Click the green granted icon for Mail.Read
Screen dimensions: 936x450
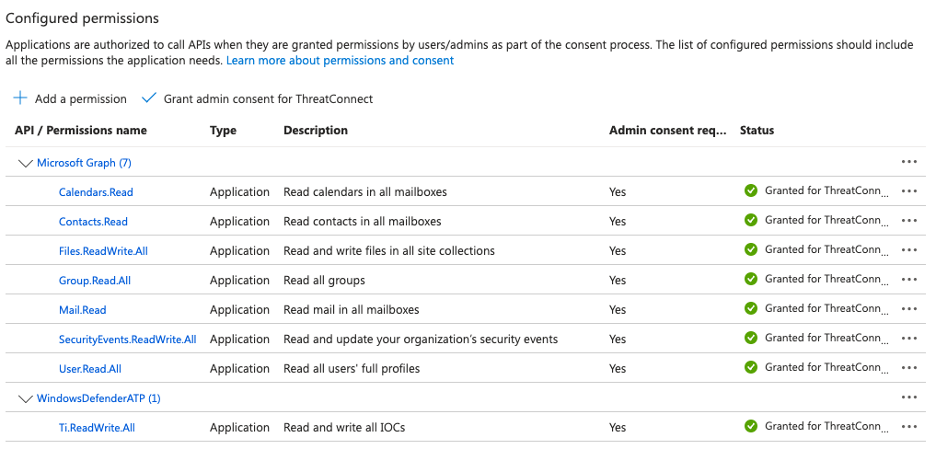pos(751,309)
